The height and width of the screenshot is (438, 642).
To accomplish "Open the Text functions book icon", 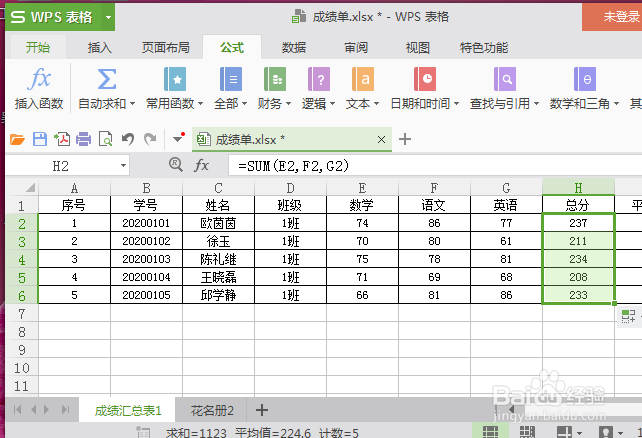I will point(363,79).
